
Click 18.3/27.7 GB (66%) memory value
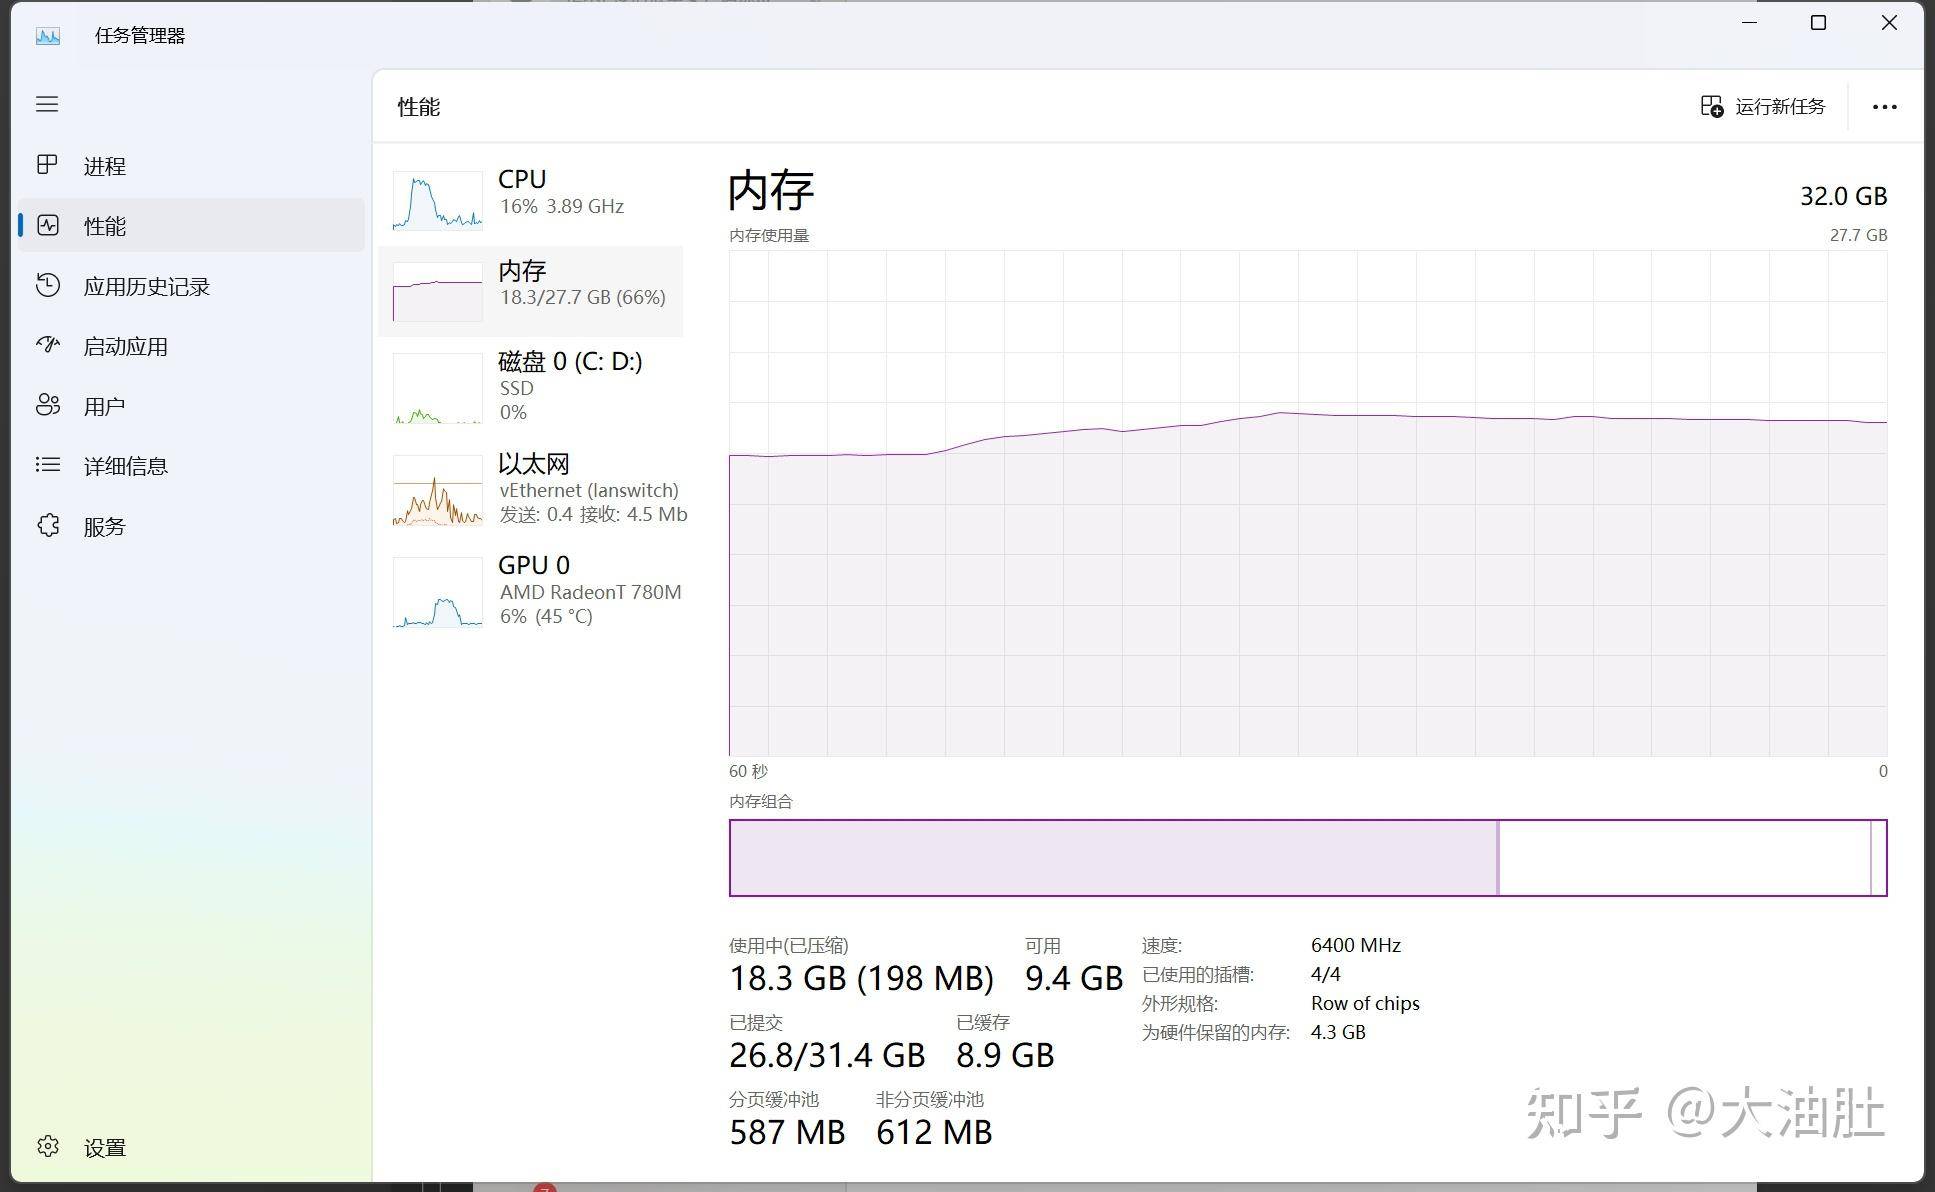pos(583,297)
